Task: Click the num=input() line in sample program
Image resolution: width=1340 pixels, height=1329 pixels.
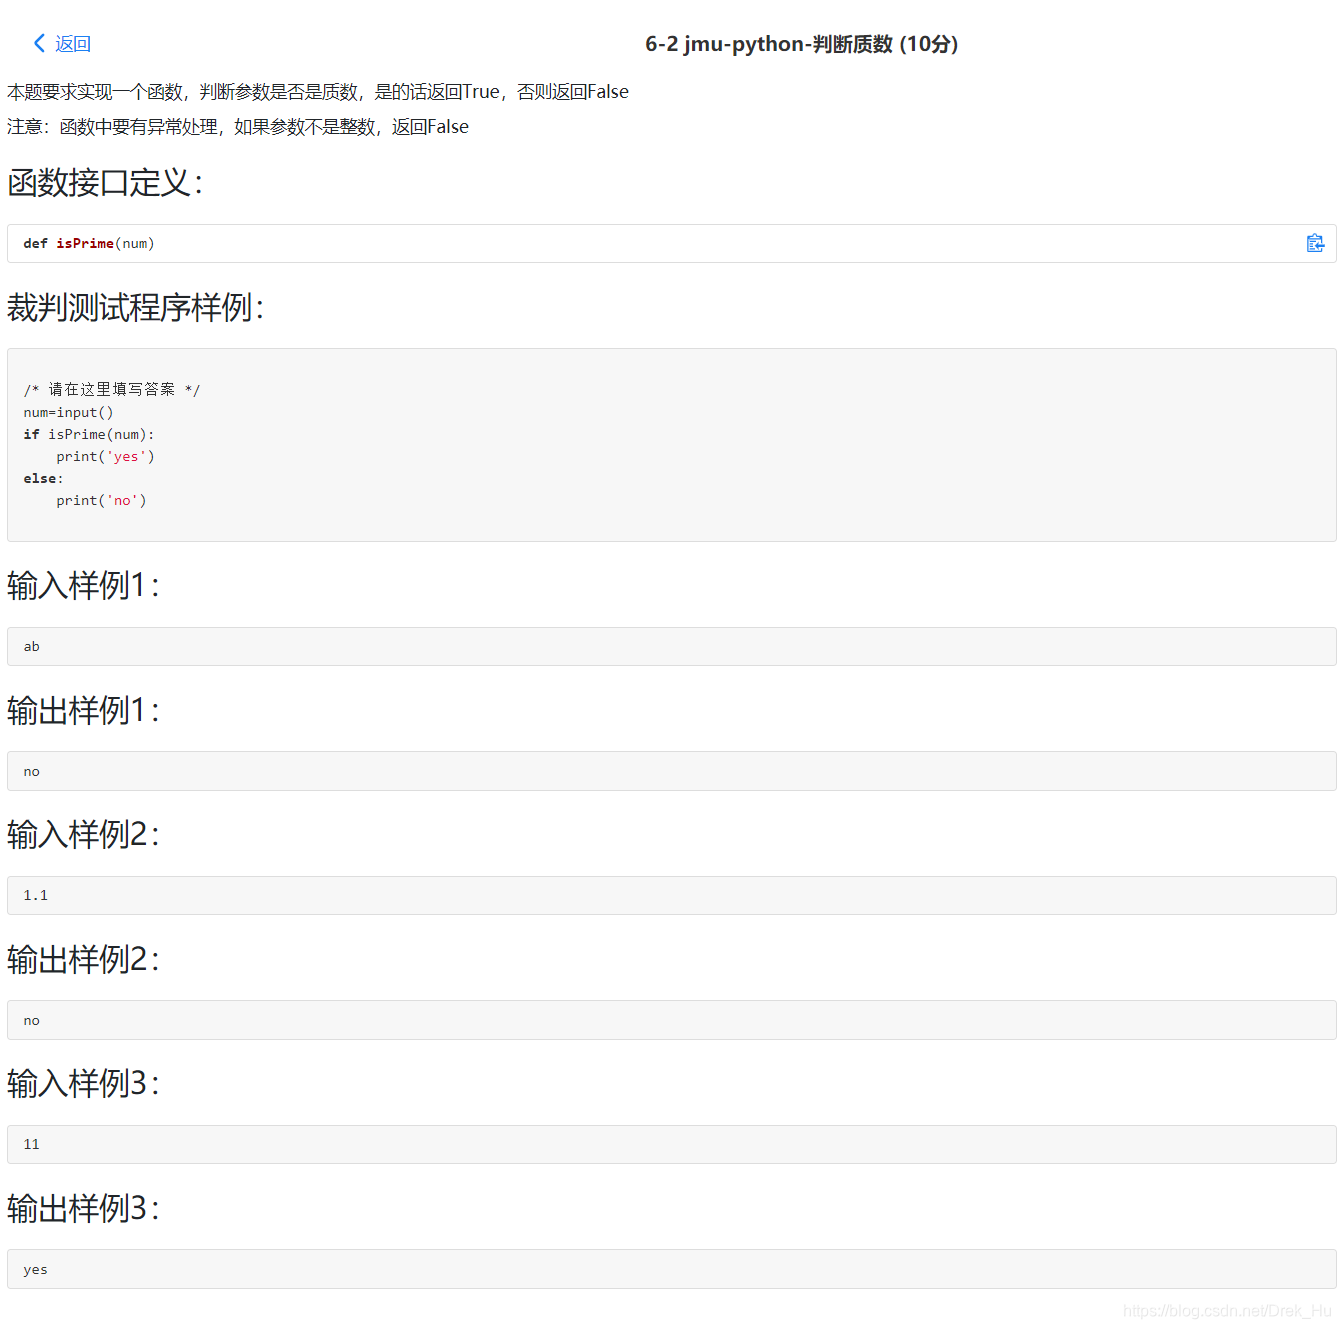Action: tap(68, 412)
